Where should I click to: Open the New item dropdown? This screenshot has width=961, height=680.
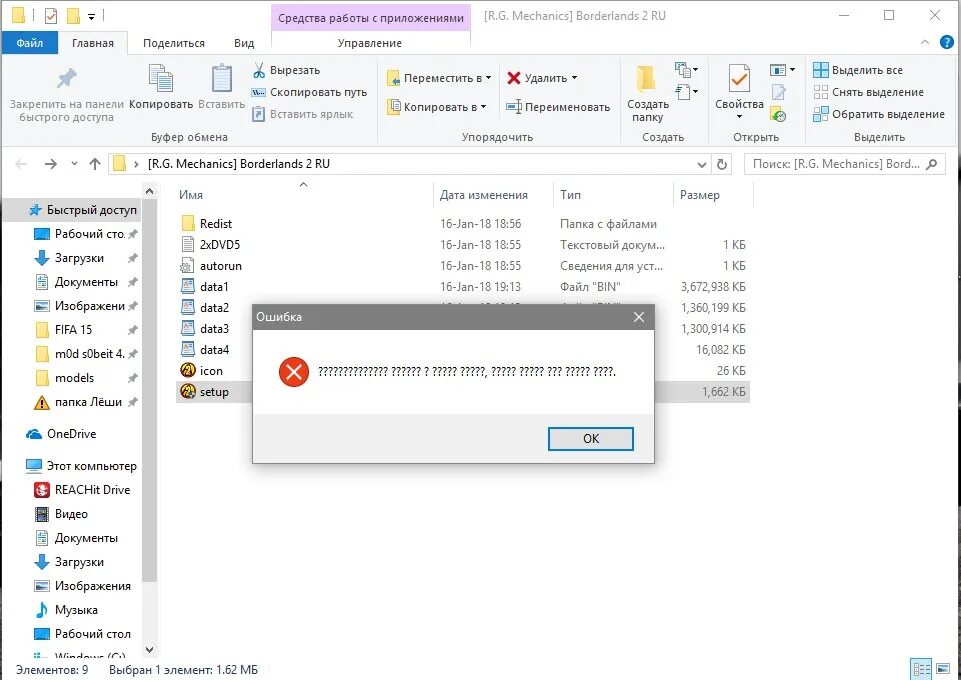[686, 70]
